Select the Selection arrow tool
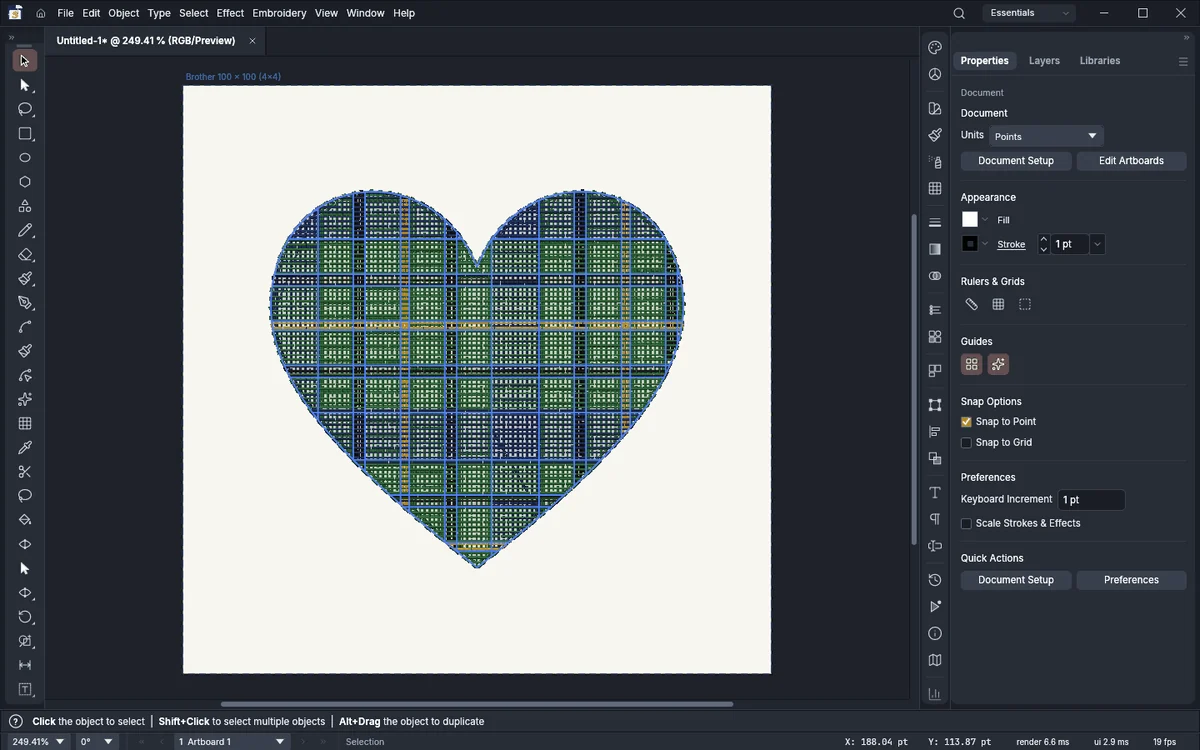This screenshot has width=1200, height=750. [25, 61]
